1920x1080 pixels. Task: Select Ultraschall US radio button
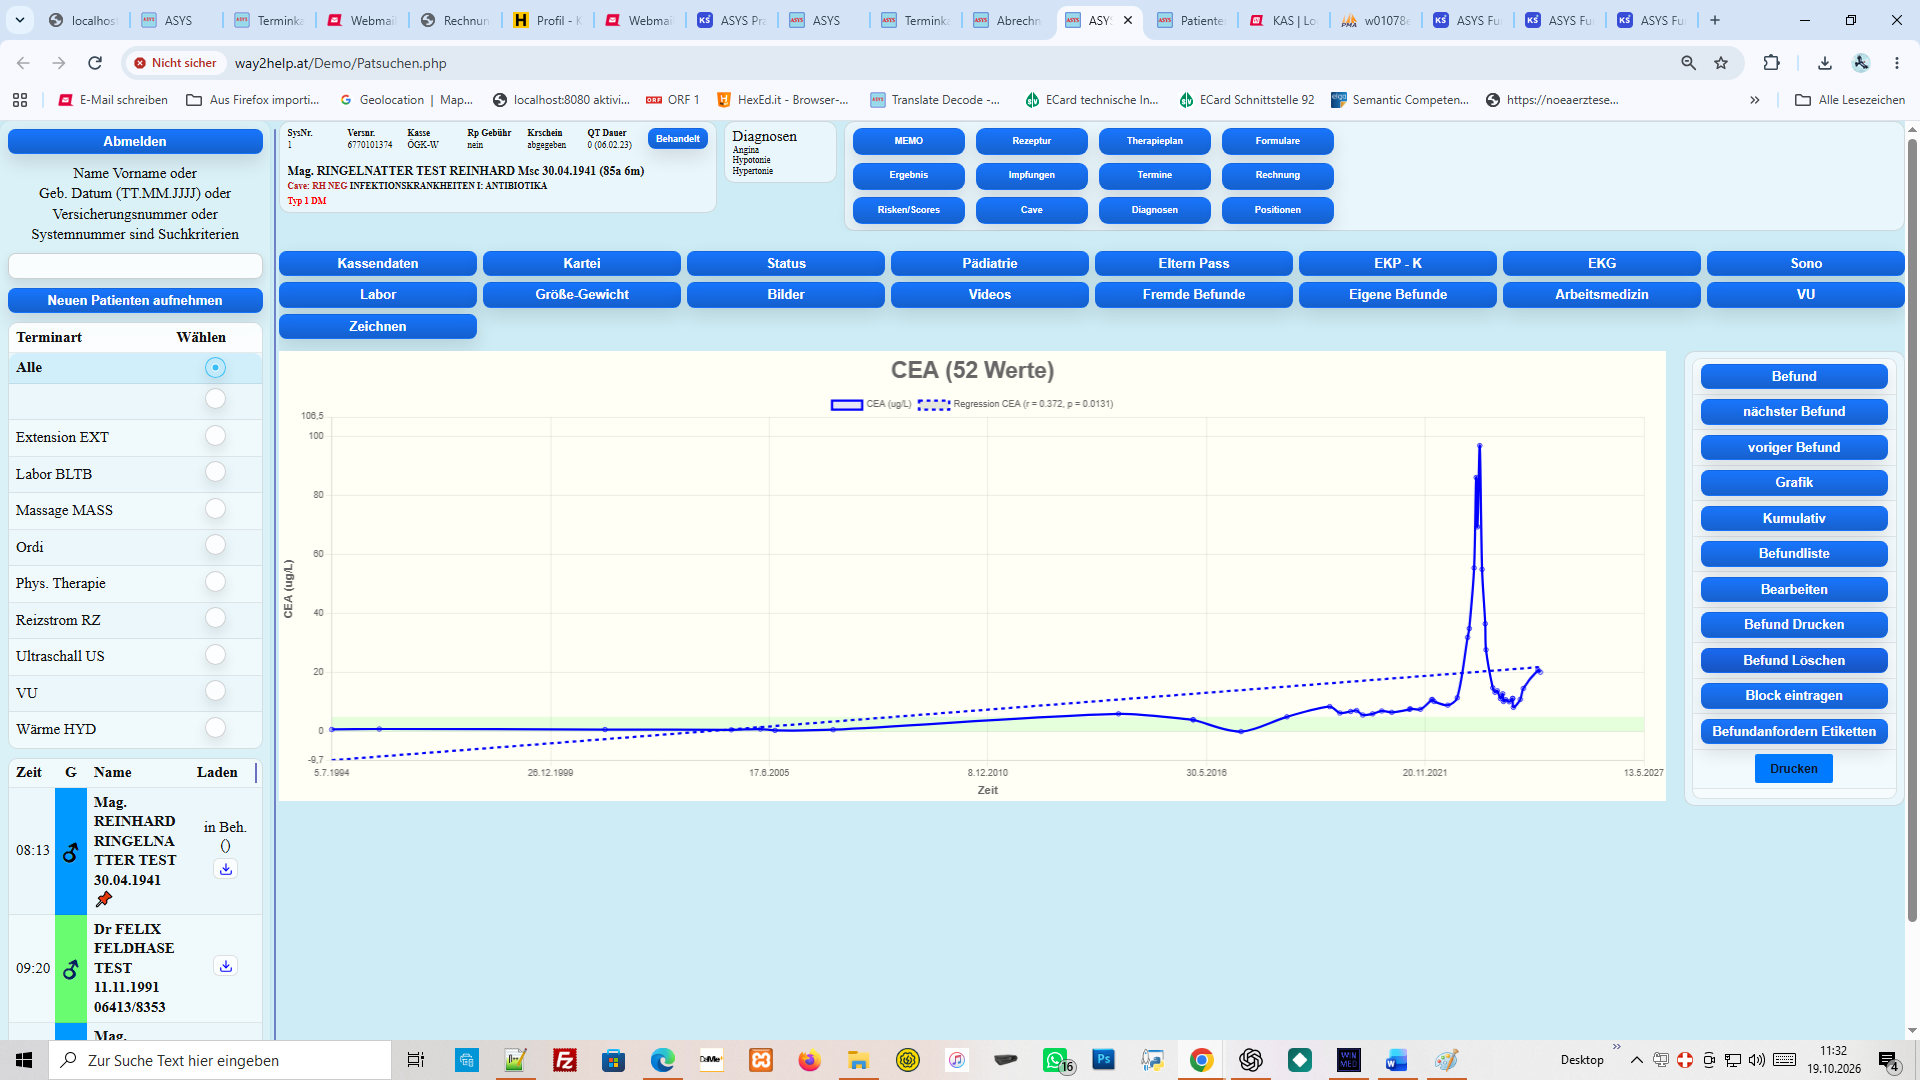coord(215,655)
